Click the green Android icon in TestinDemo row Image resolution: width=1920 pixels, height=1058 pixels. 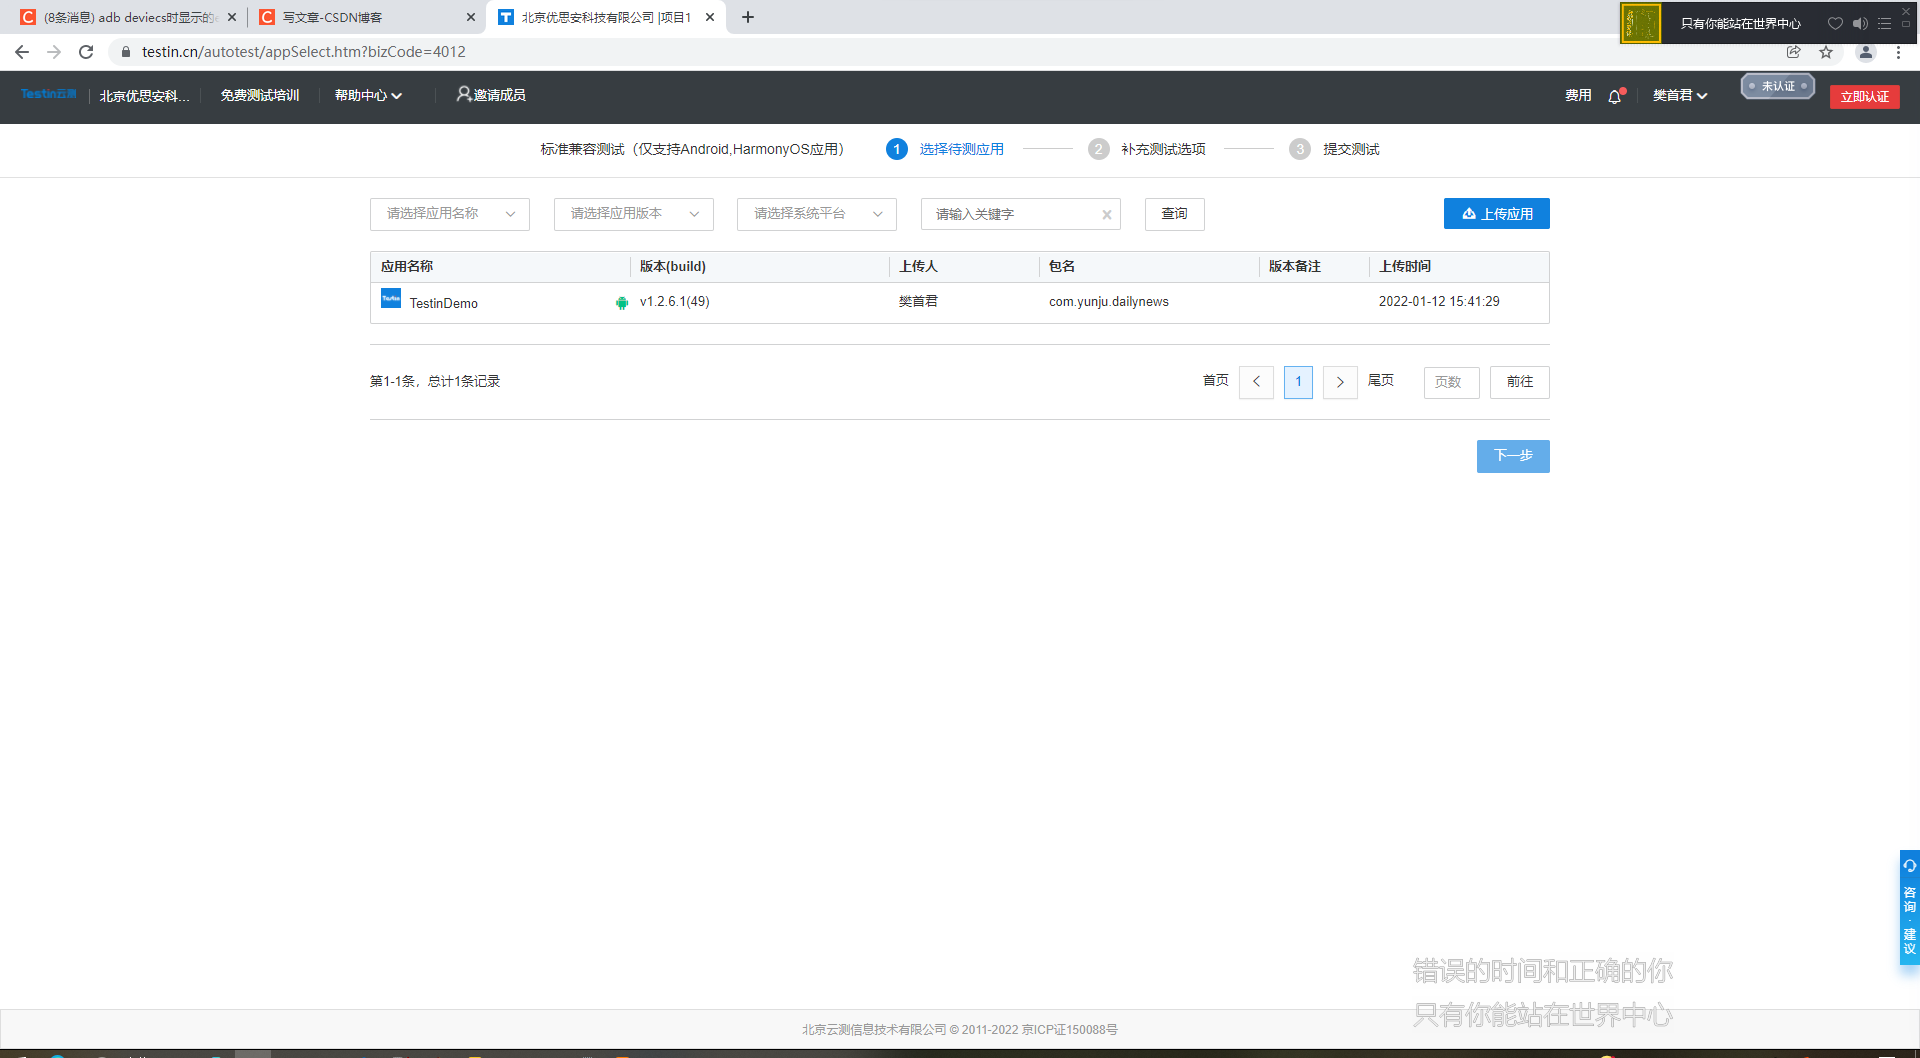[622, 303]
